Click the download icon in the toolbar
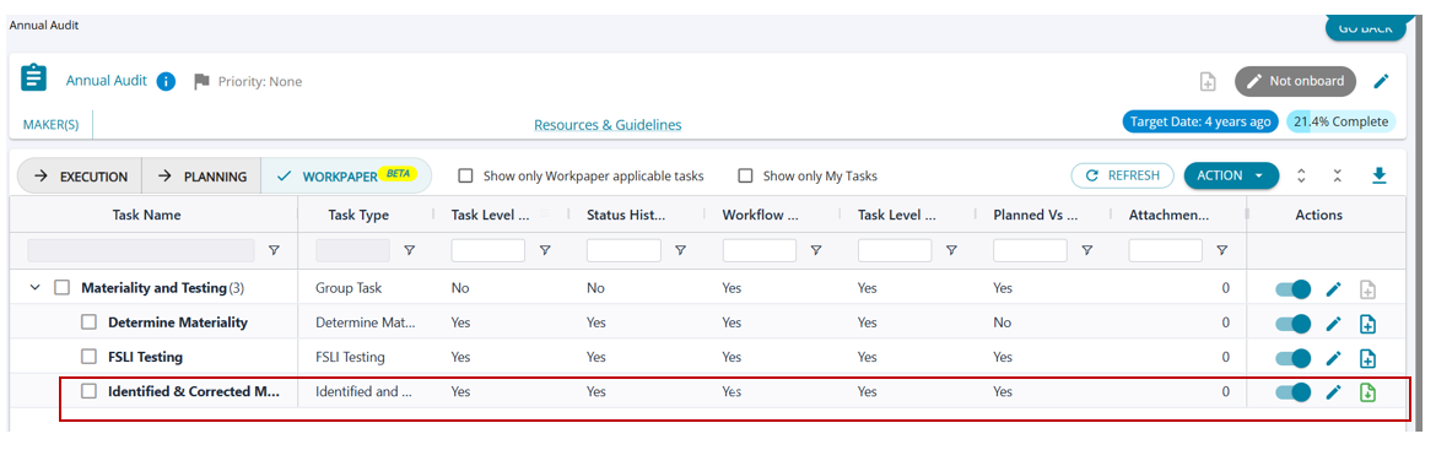 point(1379,176)
